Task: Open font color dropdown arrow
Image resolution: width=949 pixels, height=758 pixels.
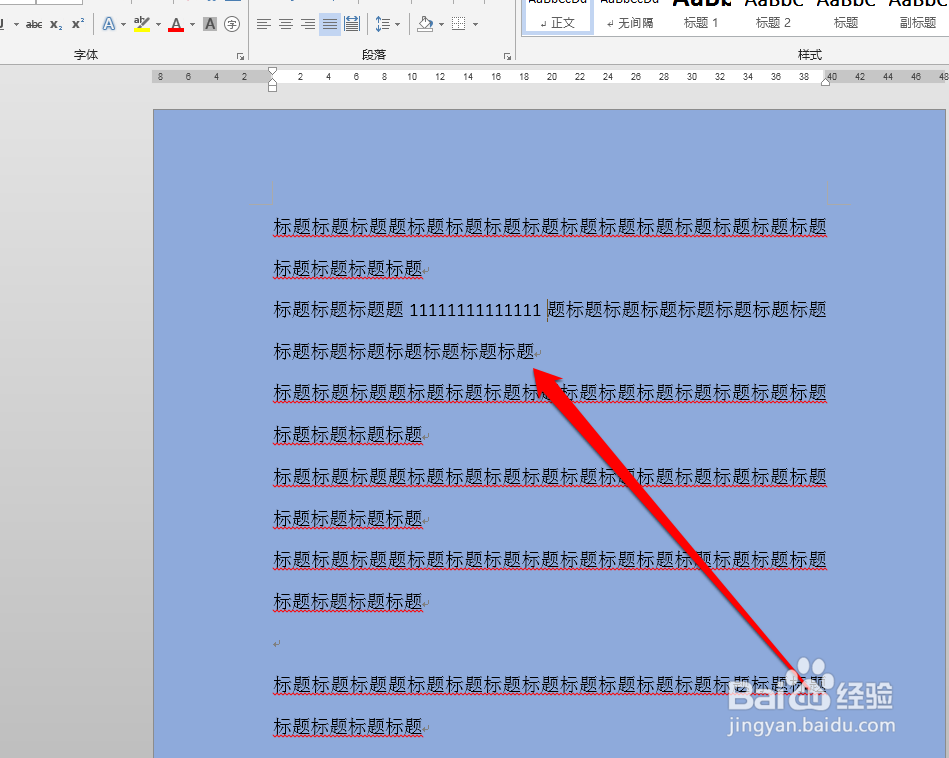Action: [192, 25]
